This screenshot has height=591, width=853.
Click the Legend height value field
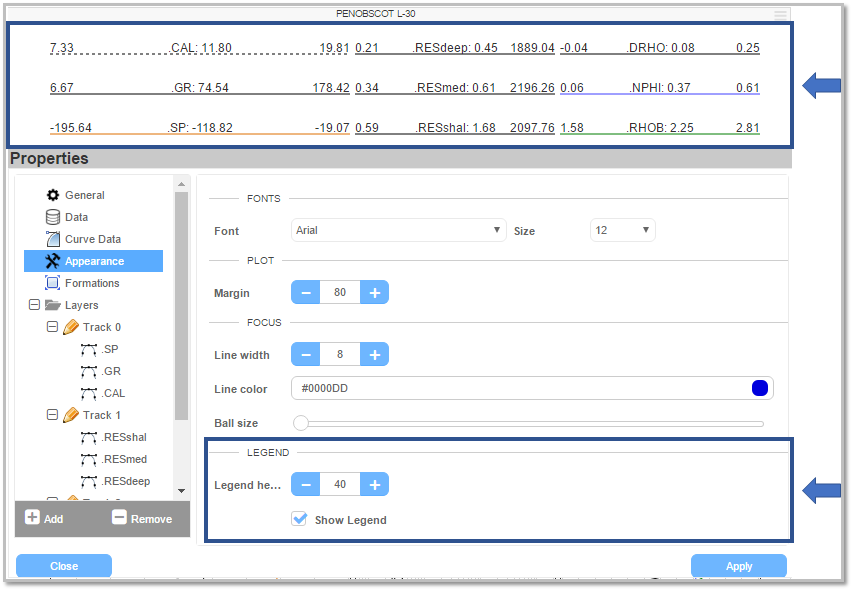tap(340, 484)
